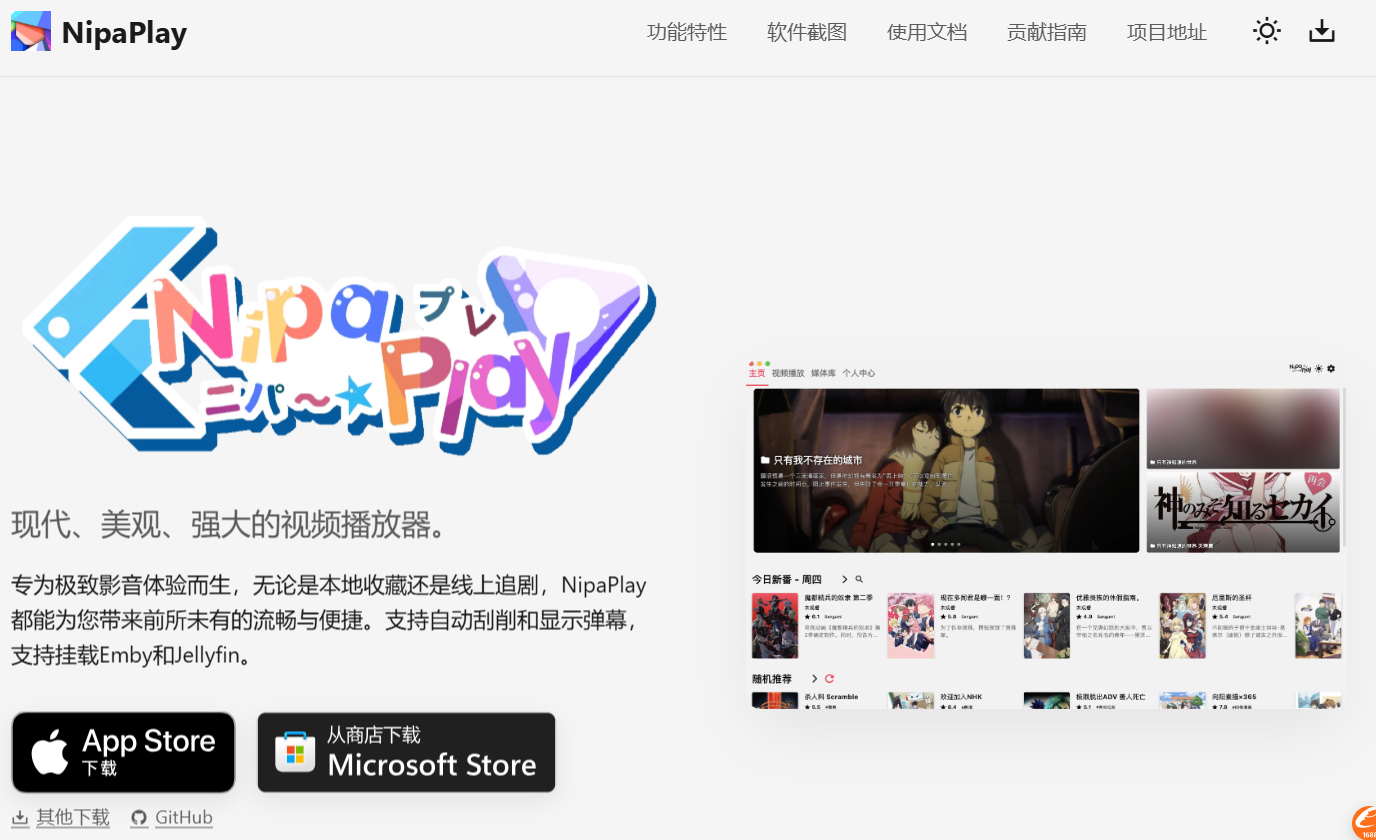Click the red refresh icon beside 随机推荐
This screenshot has width=1376, height=840.
click(x=829, y=679)
